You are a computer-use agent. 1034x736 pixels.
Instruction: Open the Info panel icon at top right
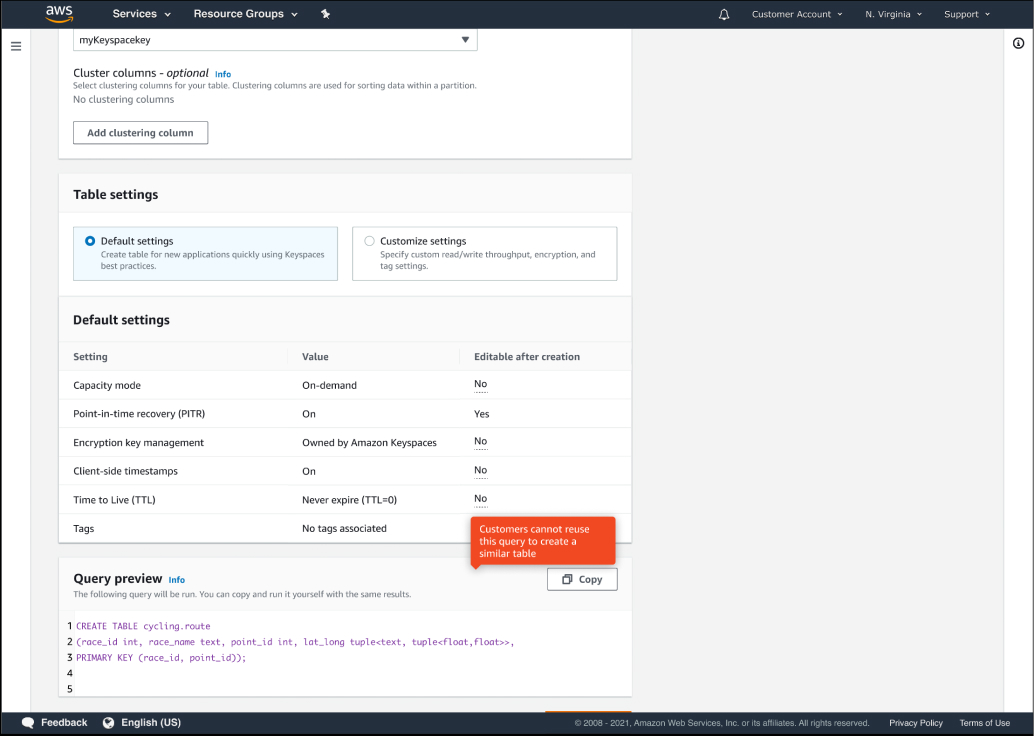coord(1018,43)
